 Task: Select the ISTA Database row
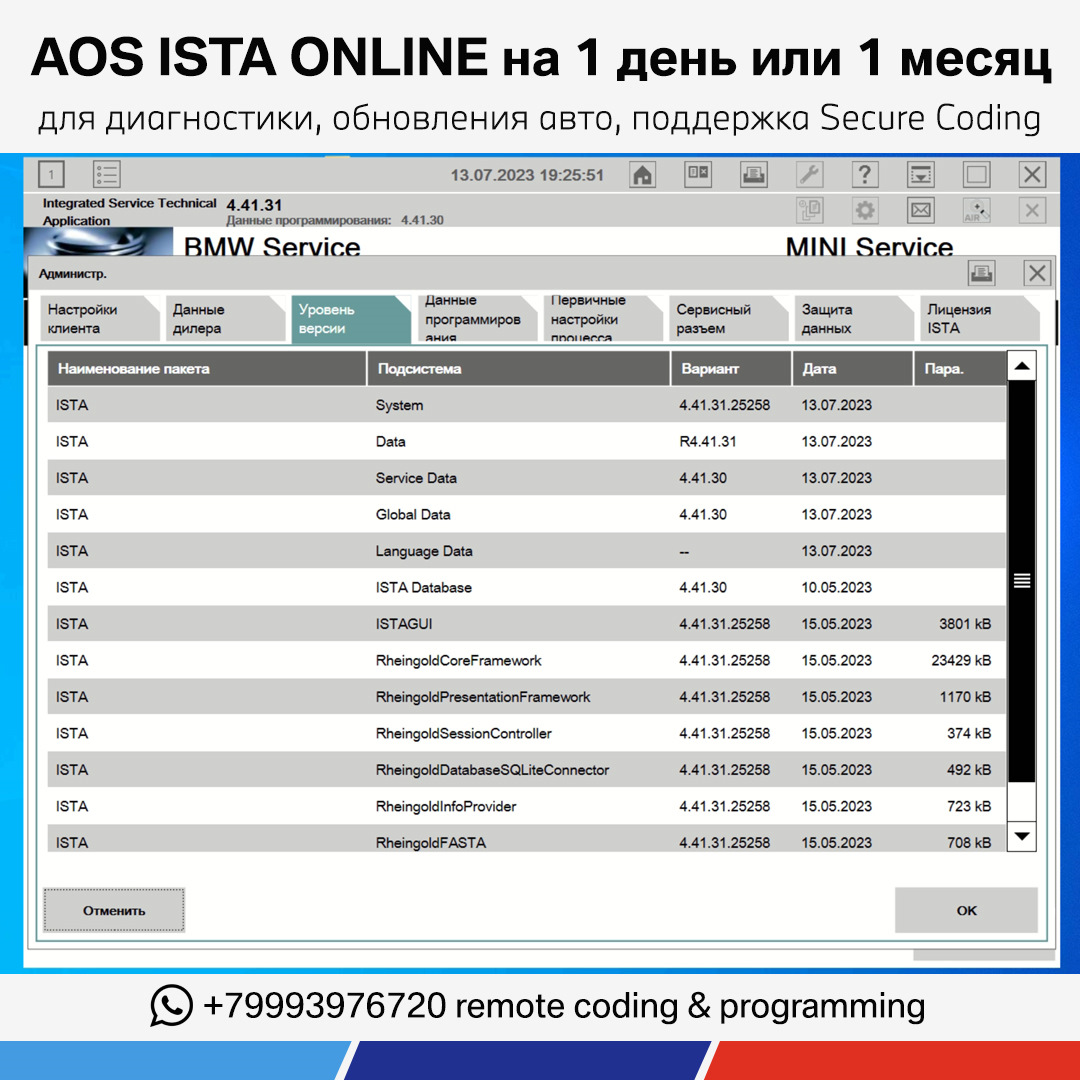526,588
